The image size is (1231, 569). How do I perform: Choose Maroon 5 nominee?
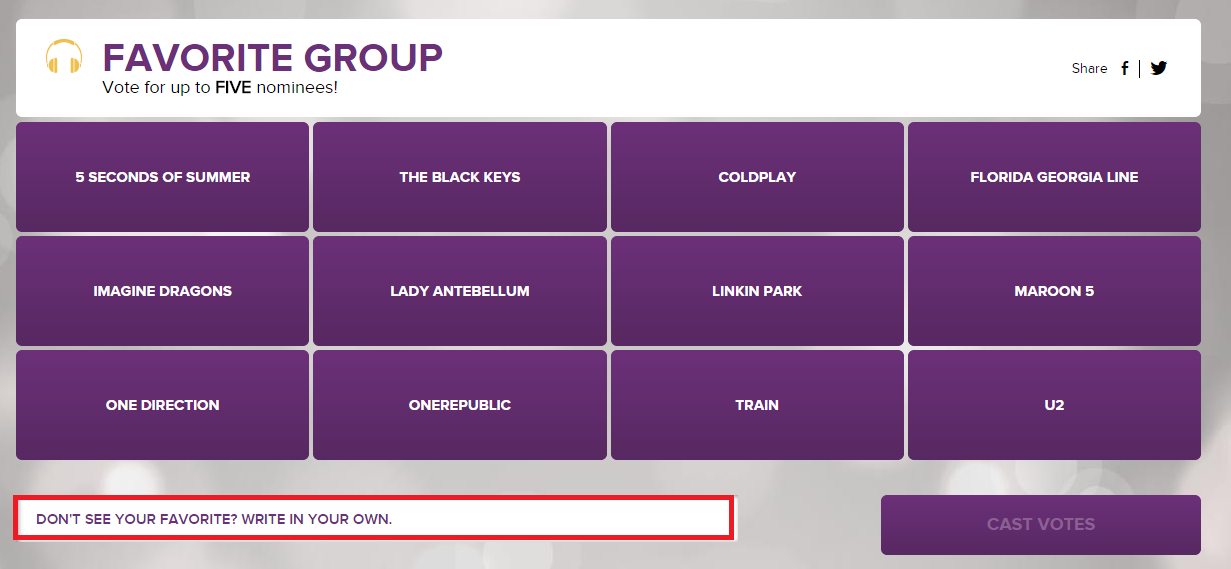(x=1054, y=291)
